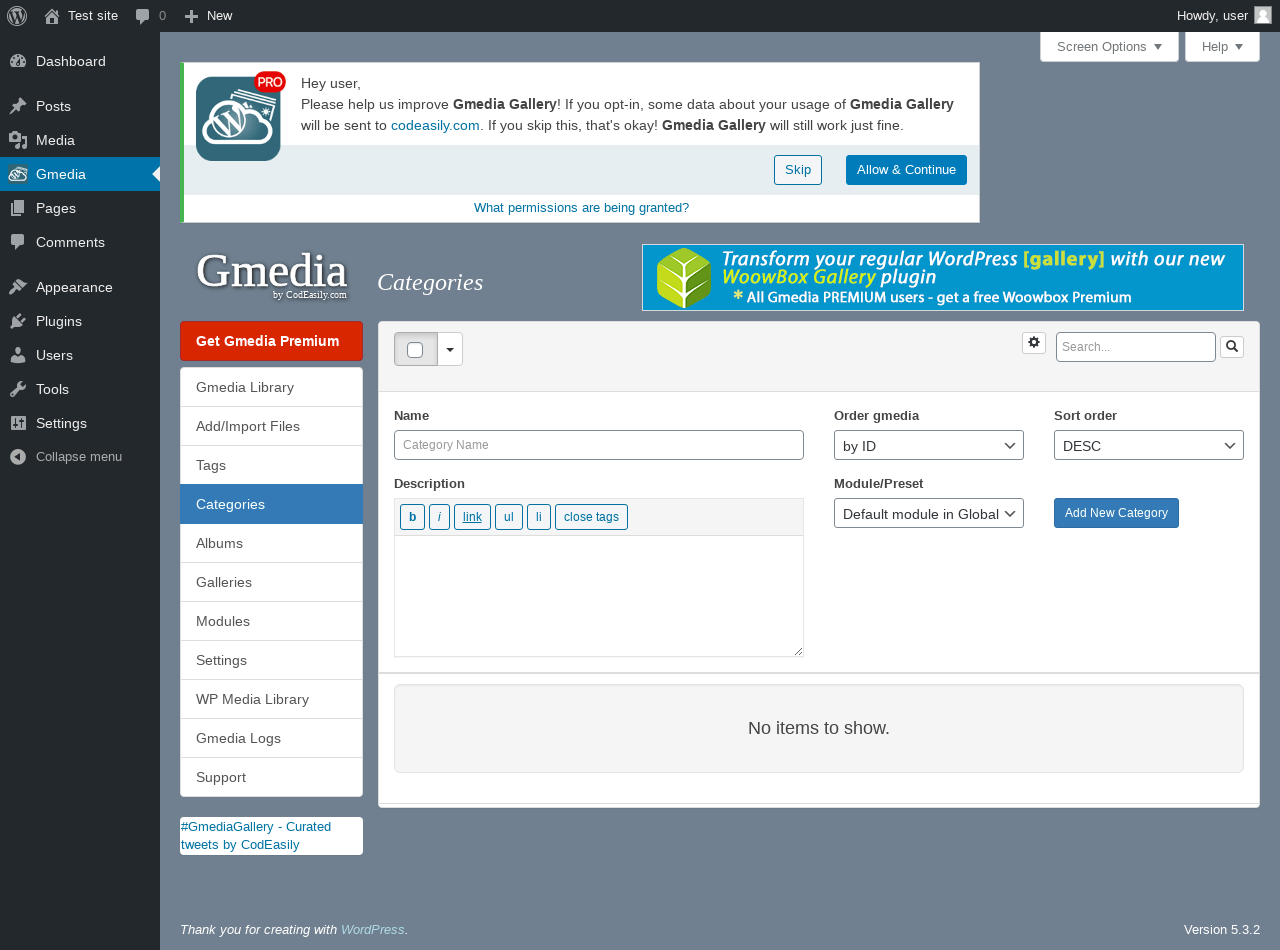Click the Comments sidebar icon
1280x950 pixels.
click(x=18, y=242)
